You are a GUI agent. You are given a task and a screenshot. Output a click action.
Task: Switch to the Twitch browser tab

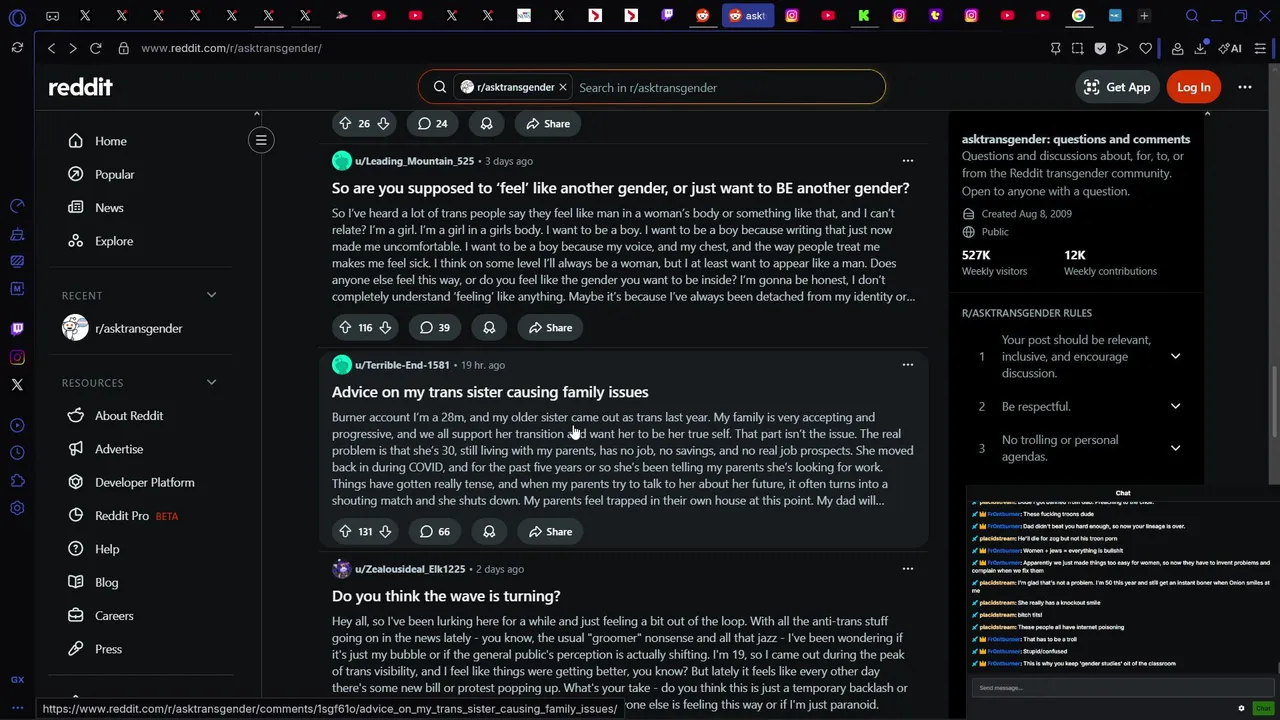[x=667, y=16]
